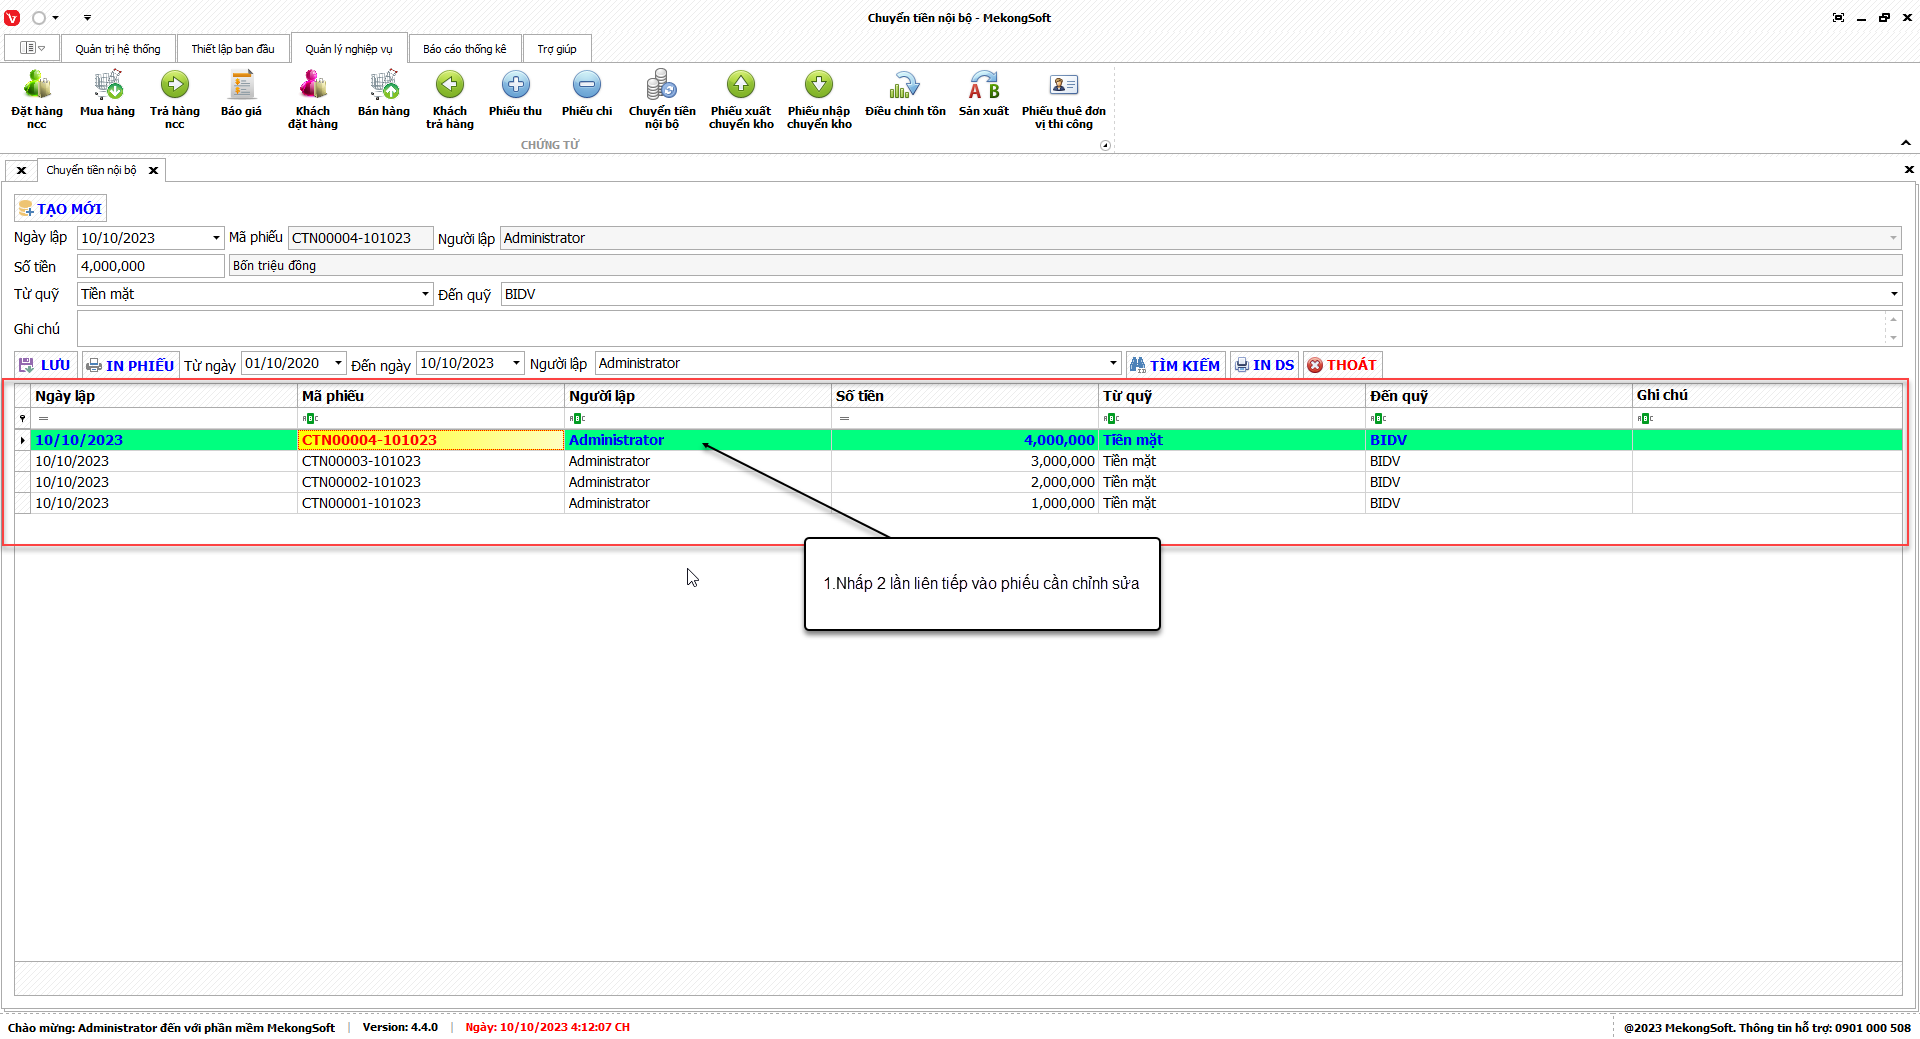Open Bán hàng sales icon

[x=384, y=93]
